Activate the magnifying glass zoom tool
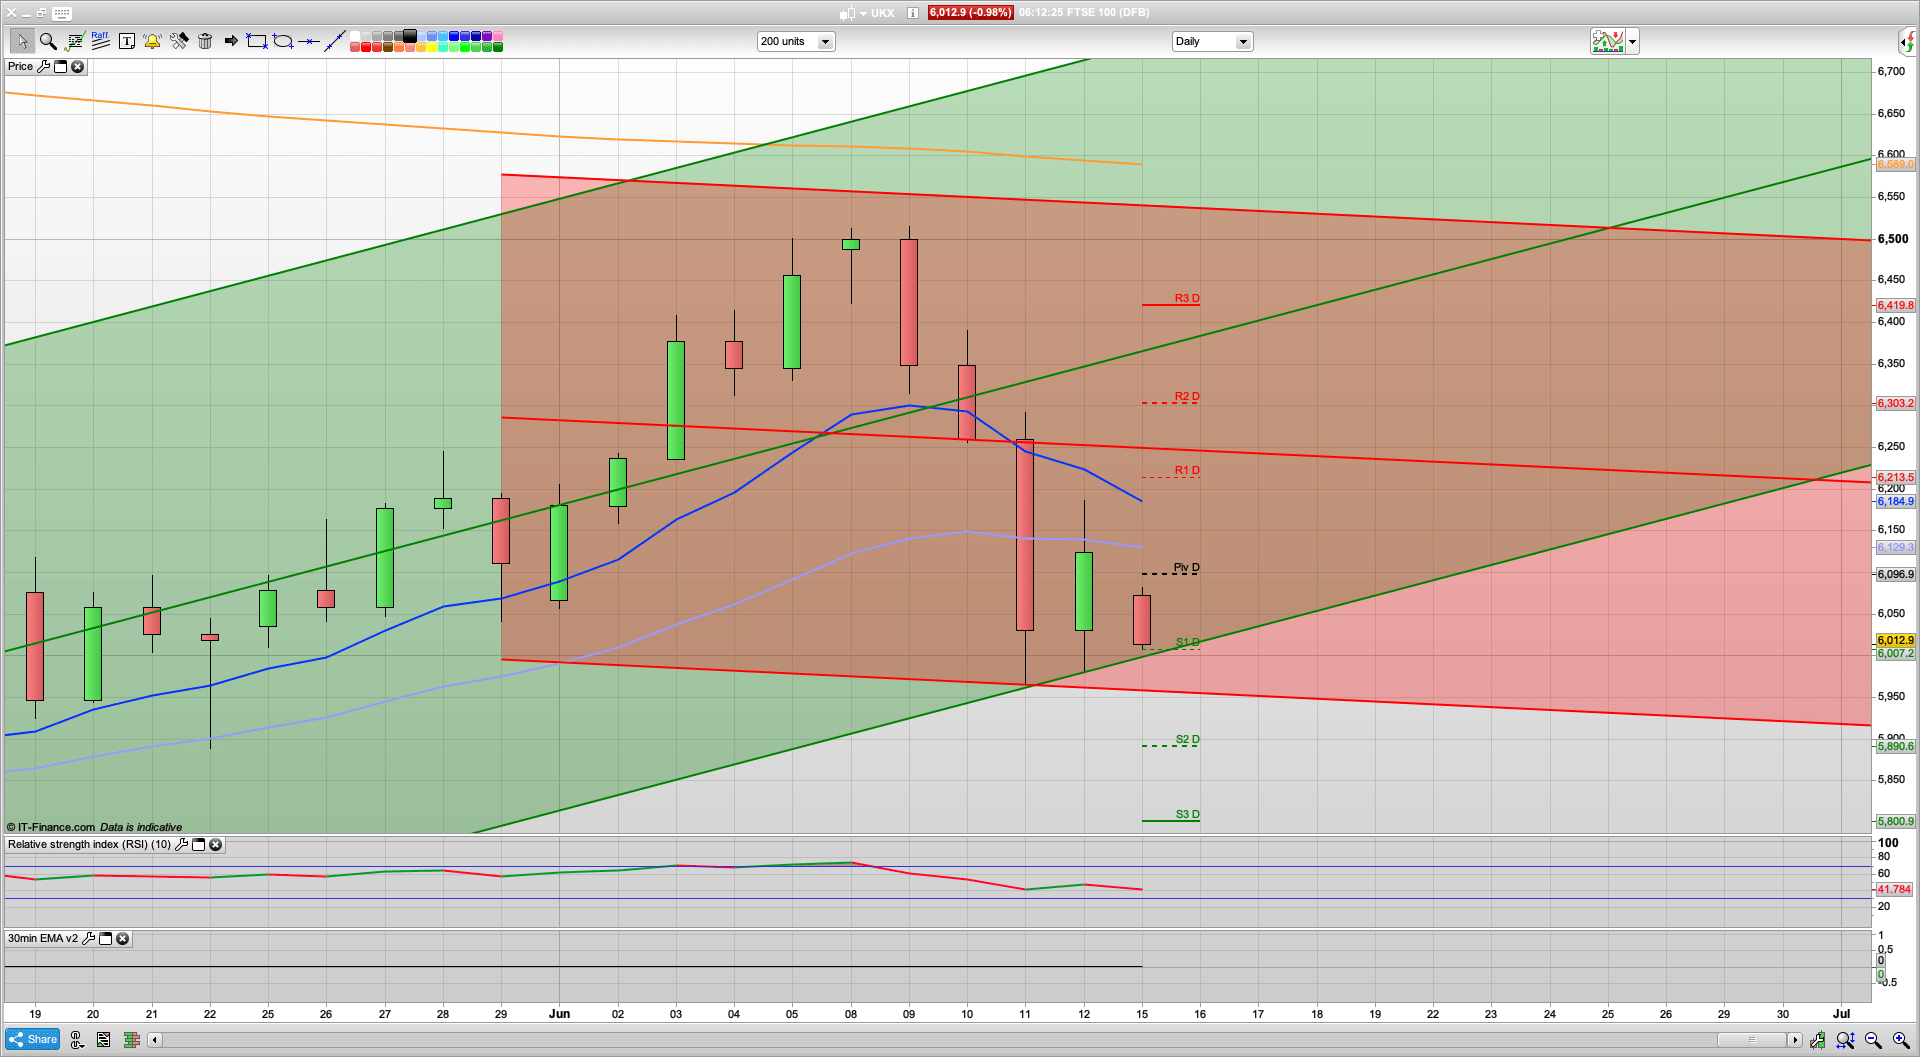This screenshot has width=1920, height=1057. (48, 41)
